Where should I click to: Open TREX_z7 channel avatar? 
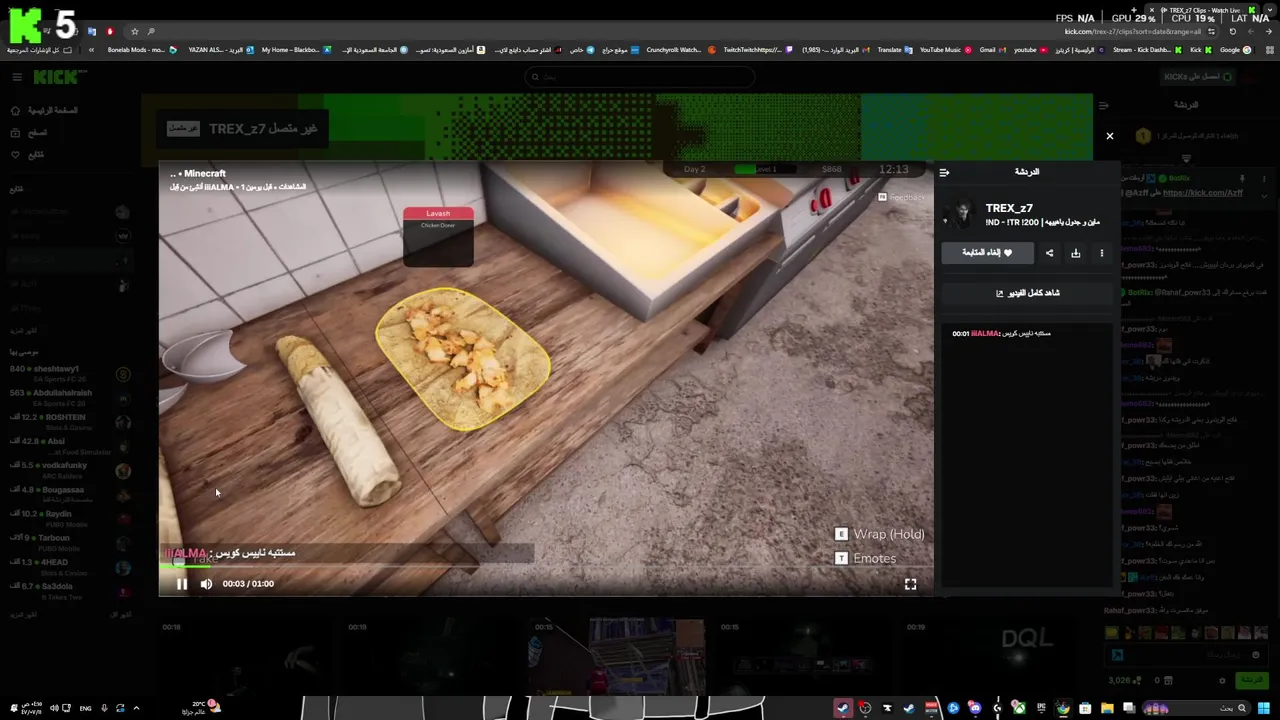960,214
